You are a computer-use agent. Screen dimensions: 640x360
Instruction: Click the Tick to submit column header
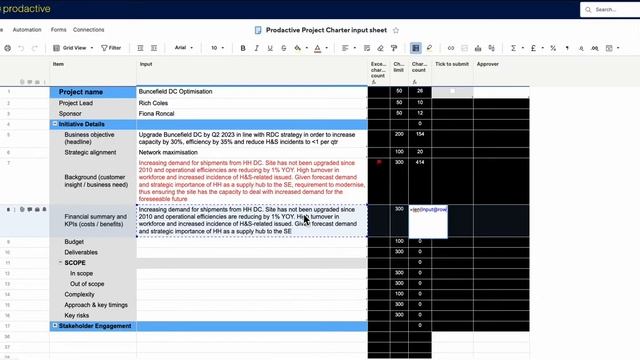point(452,71)
